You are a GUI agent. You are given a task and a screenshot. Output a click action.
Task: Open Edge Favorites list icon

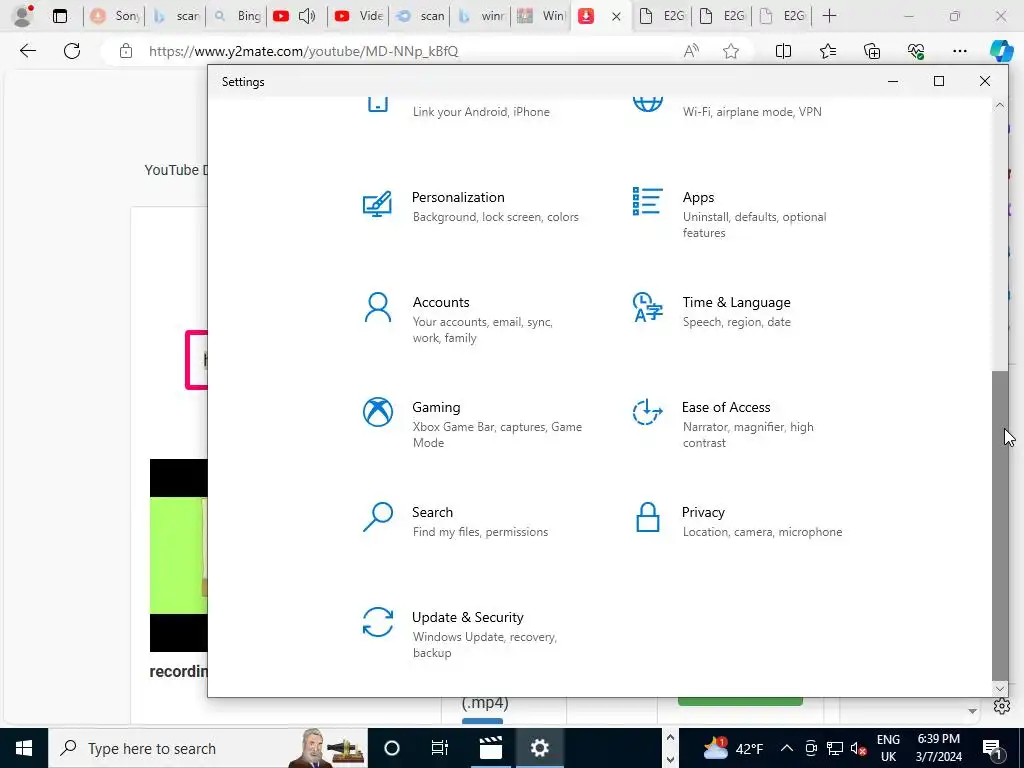tap(827, 51)
